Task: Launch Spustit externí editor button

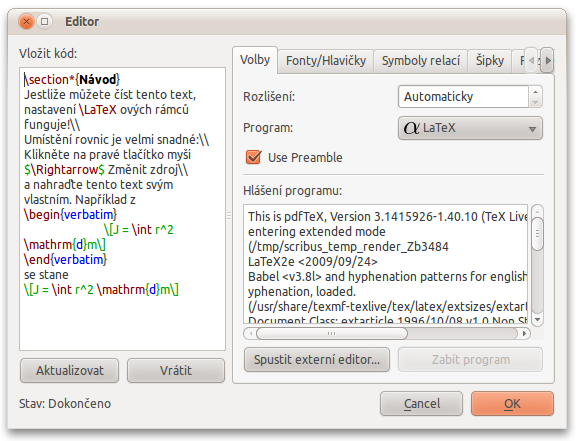Action: point(317,359)
